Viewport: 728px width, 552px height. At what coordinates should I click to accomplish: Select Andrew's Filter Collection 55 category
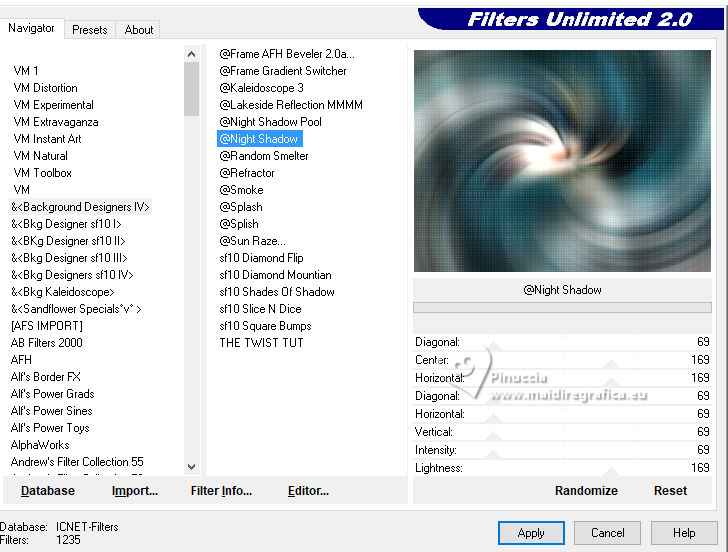pyautogui.click(x=77, y=462)
